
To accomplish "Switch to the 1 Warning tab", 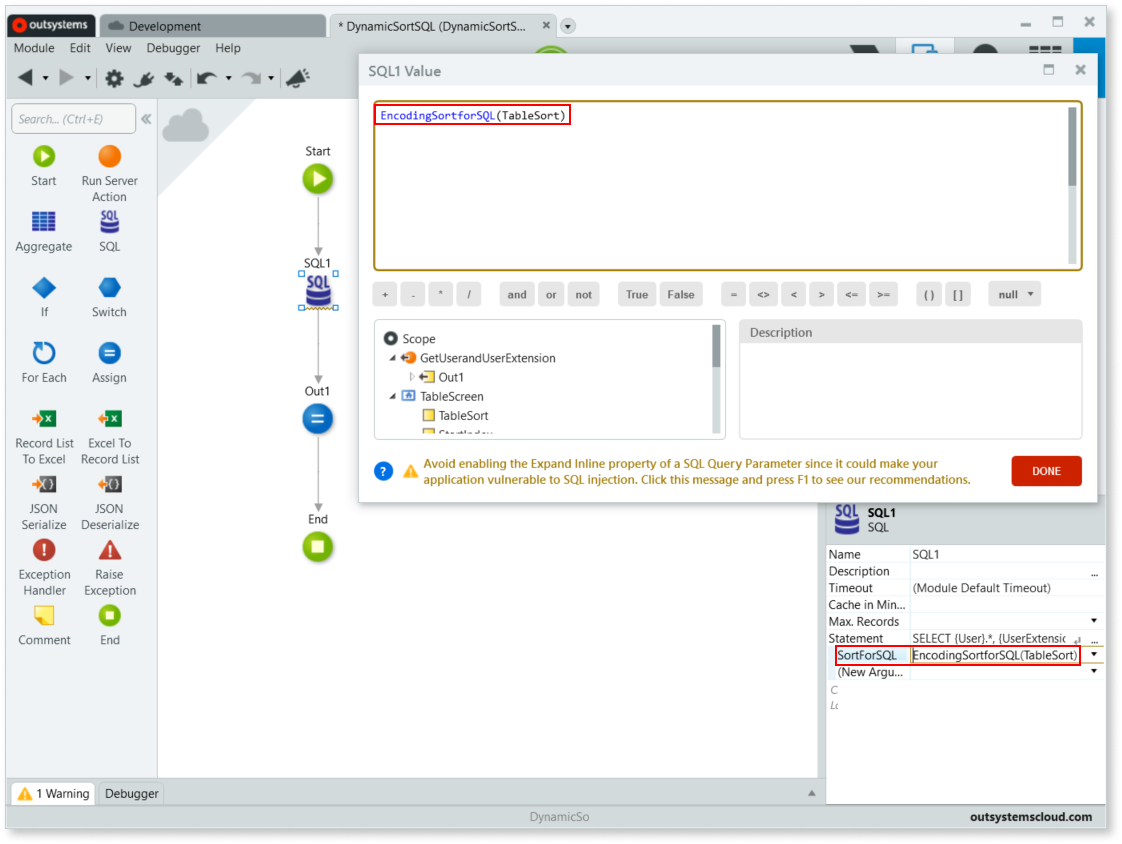I will tap(52, 793).
